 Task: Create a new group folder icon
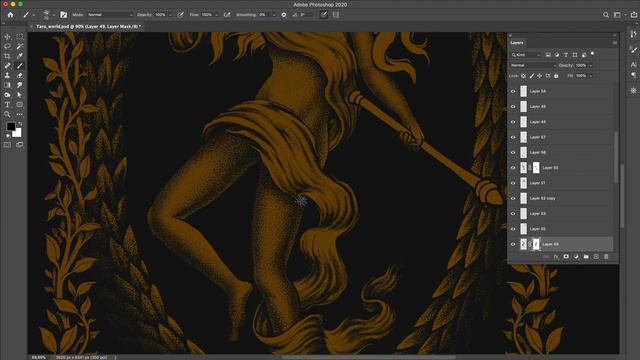pos(586,257)
